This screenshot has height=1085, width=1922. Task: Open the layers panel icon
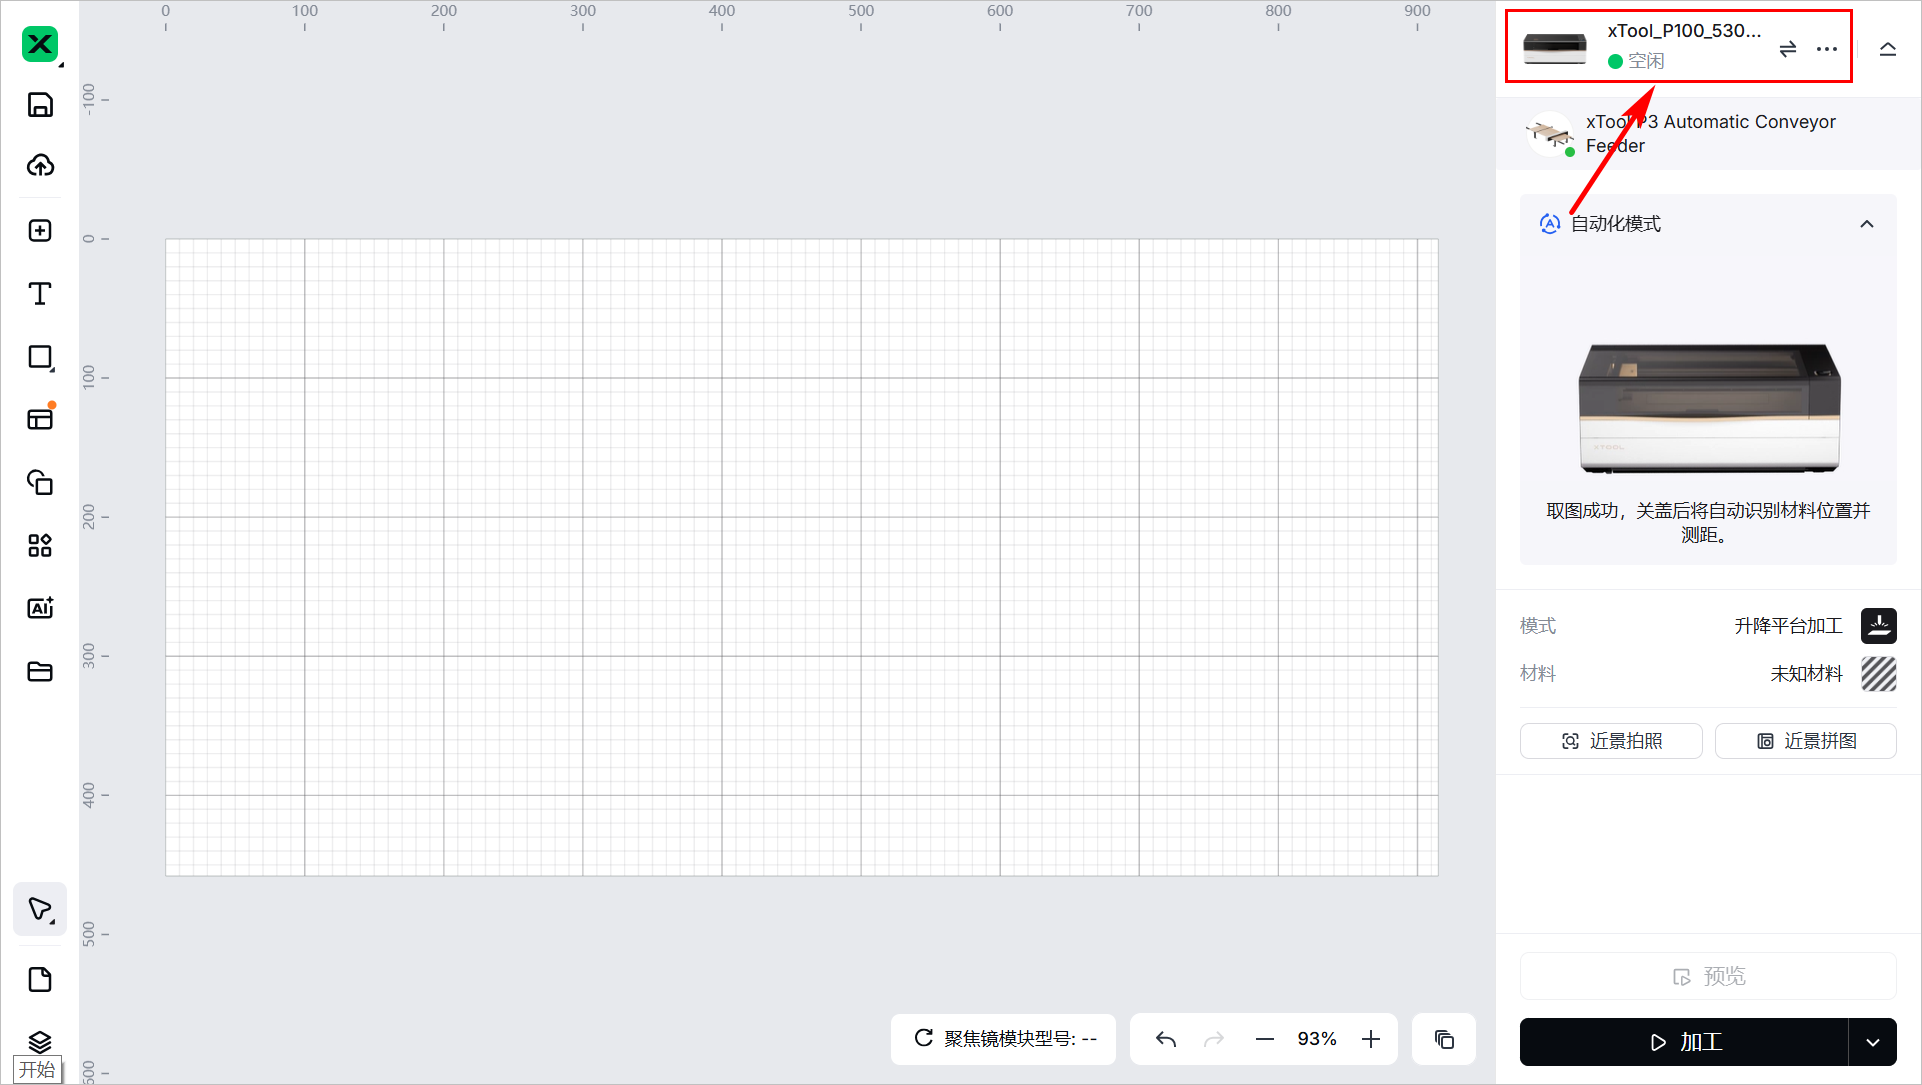click(40, 1042)
